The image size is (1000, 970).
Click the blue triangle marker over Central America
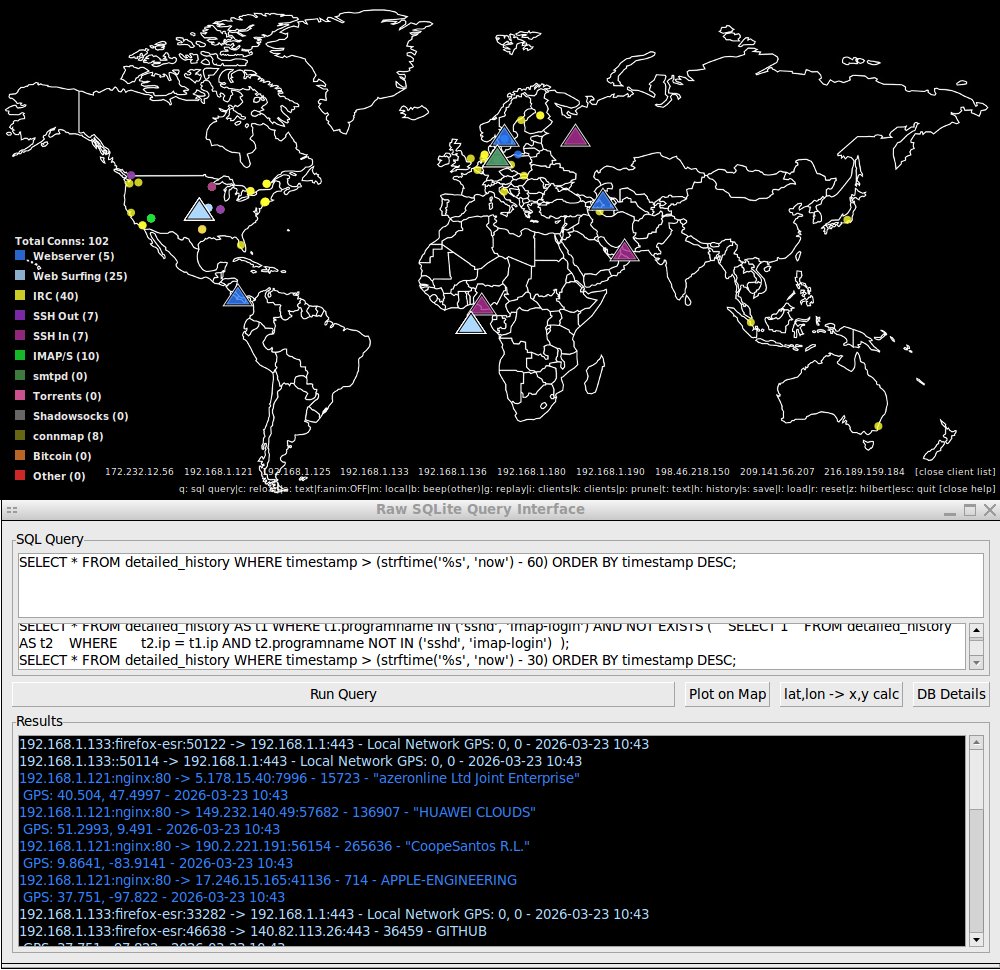(237, 296)
